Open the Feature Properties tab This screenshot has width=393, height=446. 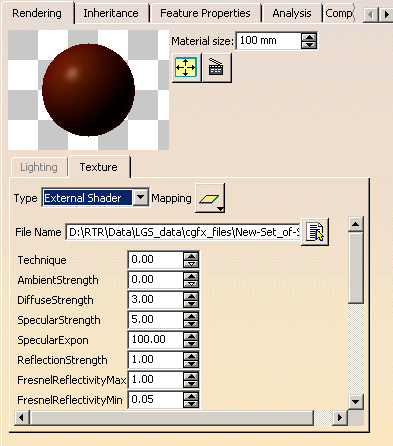[x=205, y=13]
